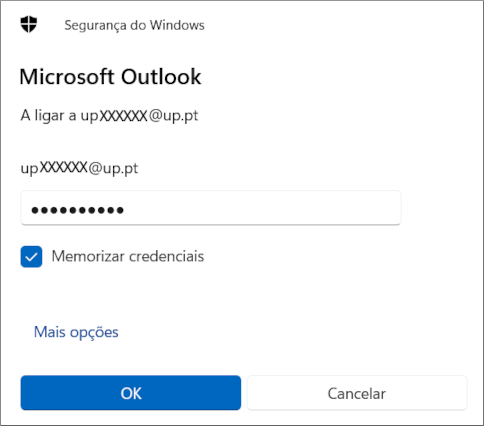This screenshot has height=426, width=484.
Task: Confirm sign-in with the OK button
Action: tap(131, 393)
